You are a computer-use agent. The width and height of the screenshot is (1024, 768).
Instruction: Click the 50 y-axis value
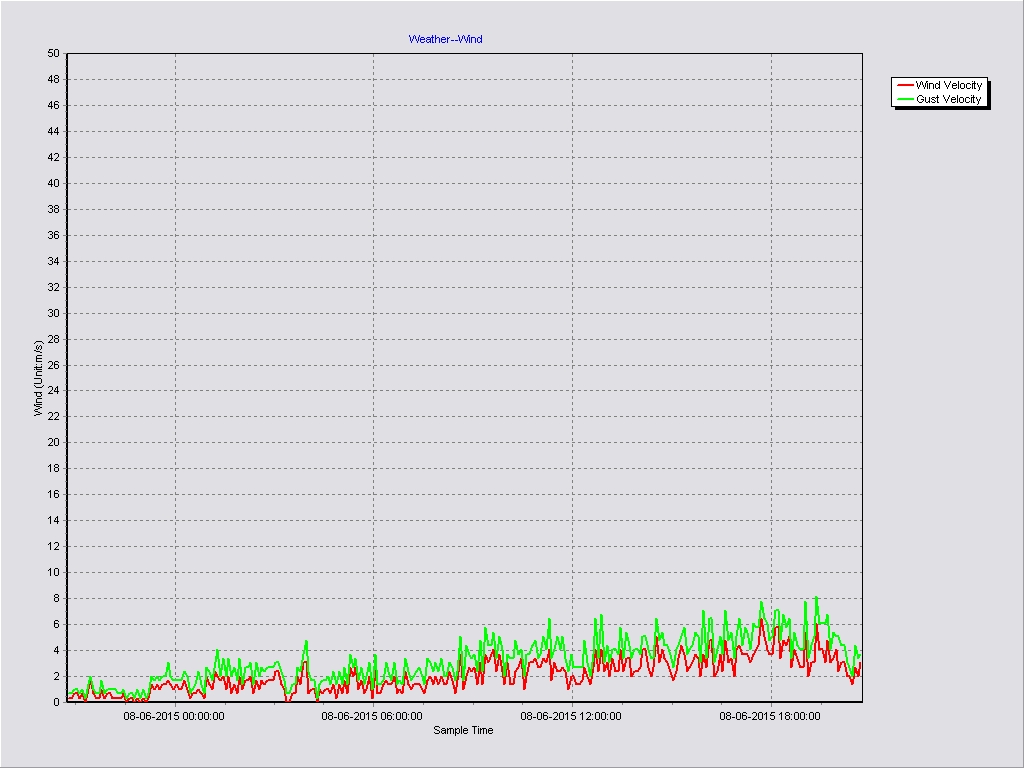pyautogui.click(x=53, y=54)
